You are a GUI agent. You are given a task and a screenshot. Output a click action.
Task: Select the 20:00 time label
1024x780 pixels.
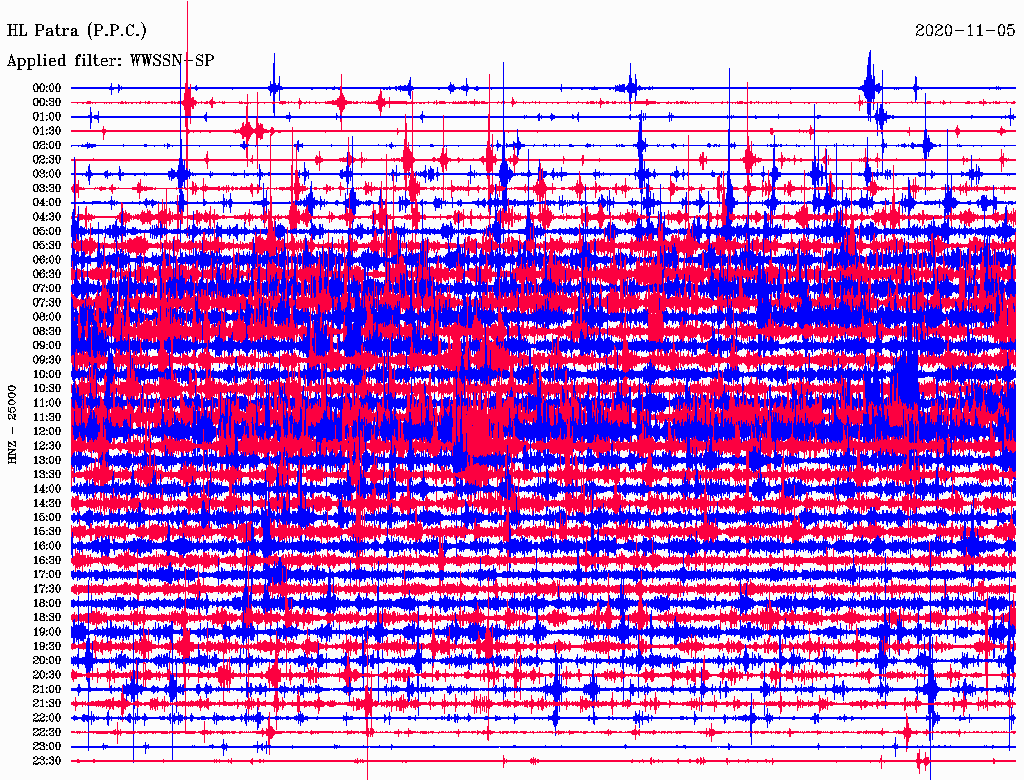47,660
